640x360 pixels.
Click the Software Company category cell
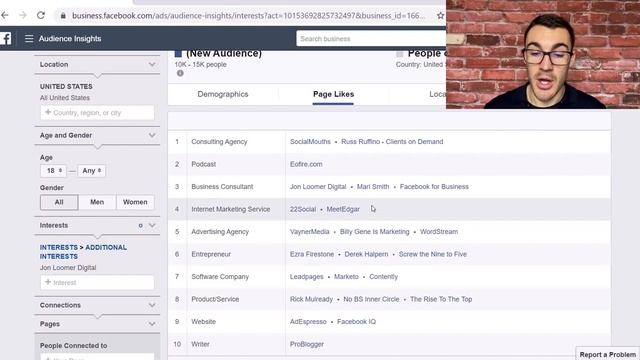pyautogui.click(x=220, y=276)
